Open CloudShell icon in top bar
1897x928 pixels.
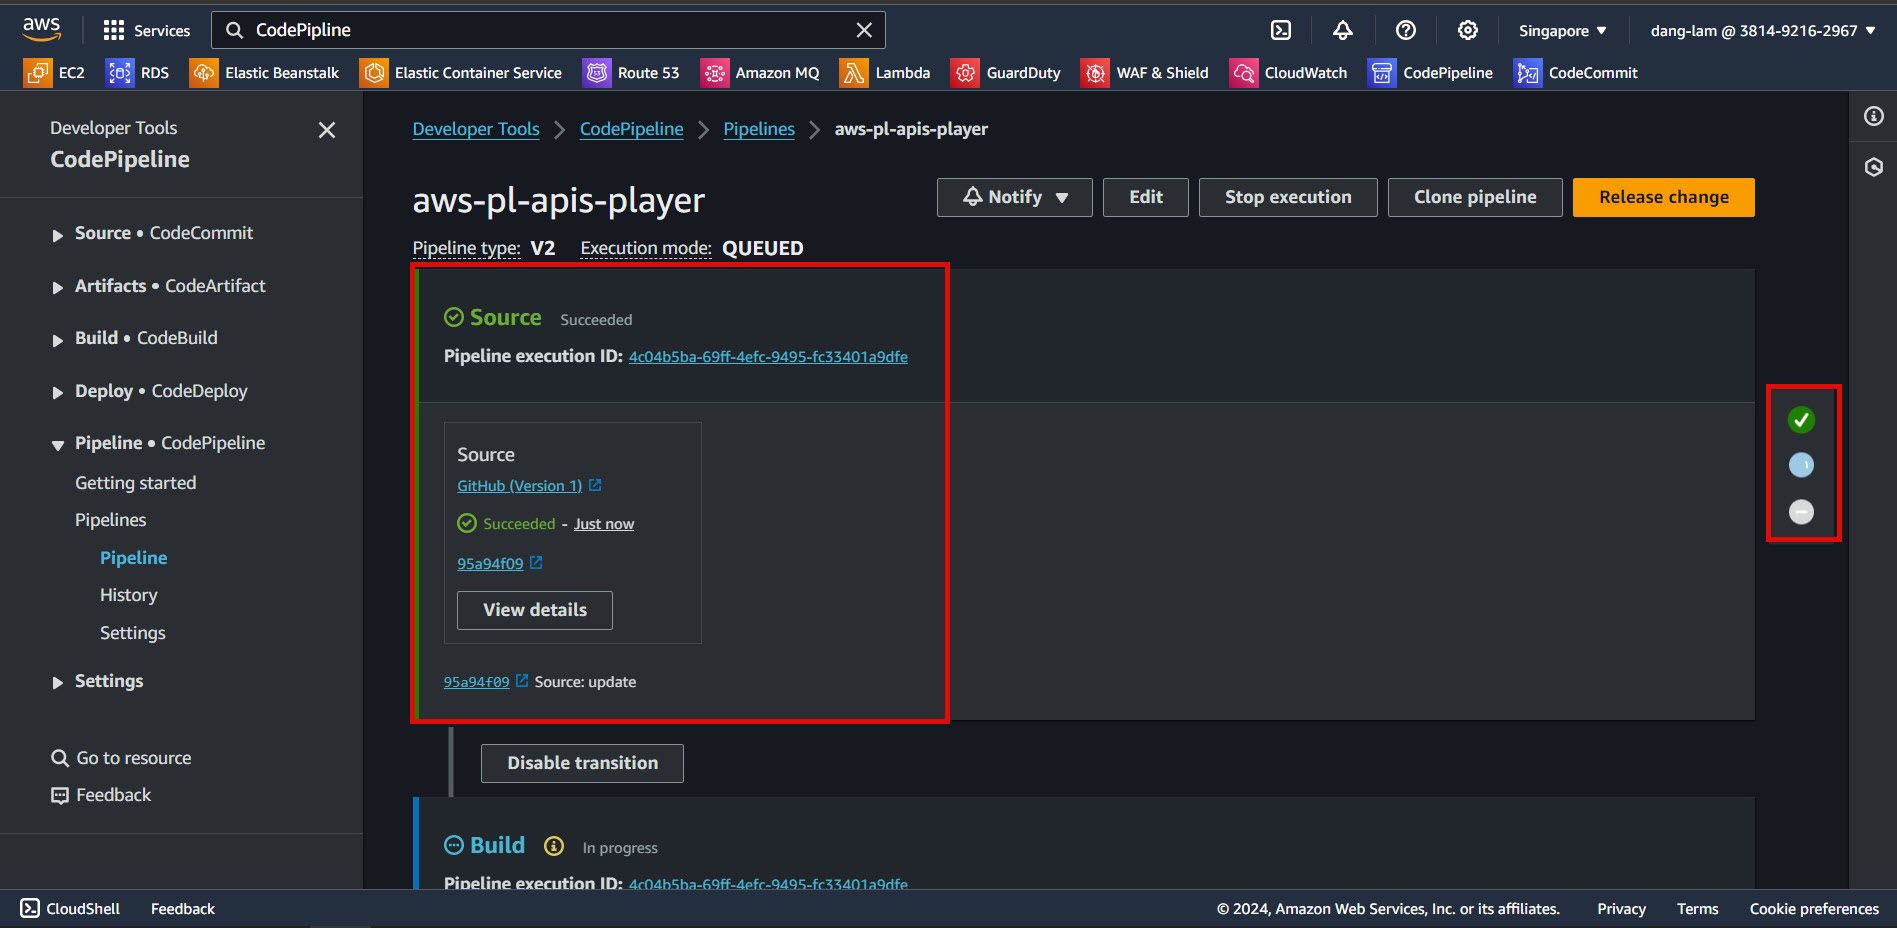[x=1281, y=30]
